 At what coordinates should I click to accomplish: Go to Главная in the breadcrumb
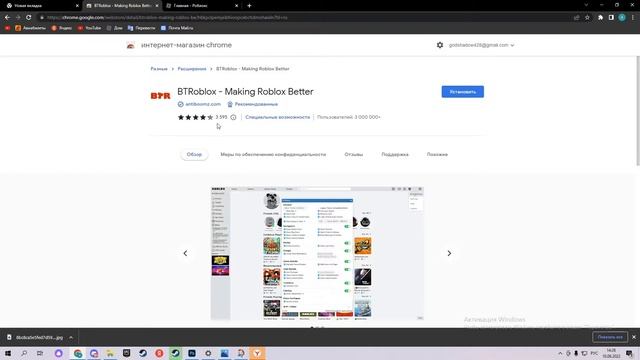[159, 69]
